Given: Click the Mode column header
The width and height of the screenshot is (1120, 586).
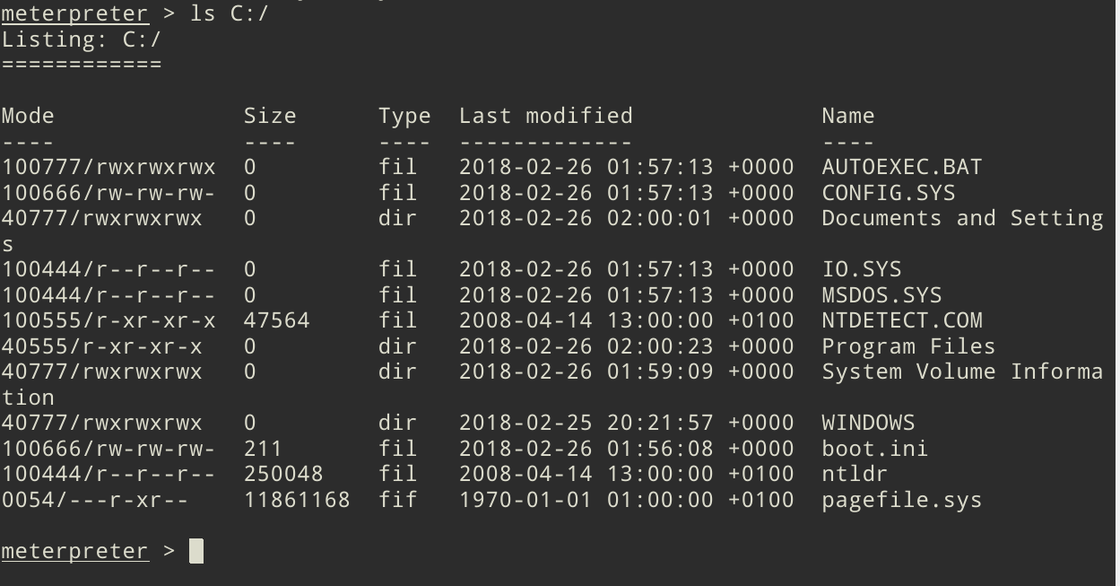Looking at the screenshot, I should [x=28, y=116].
